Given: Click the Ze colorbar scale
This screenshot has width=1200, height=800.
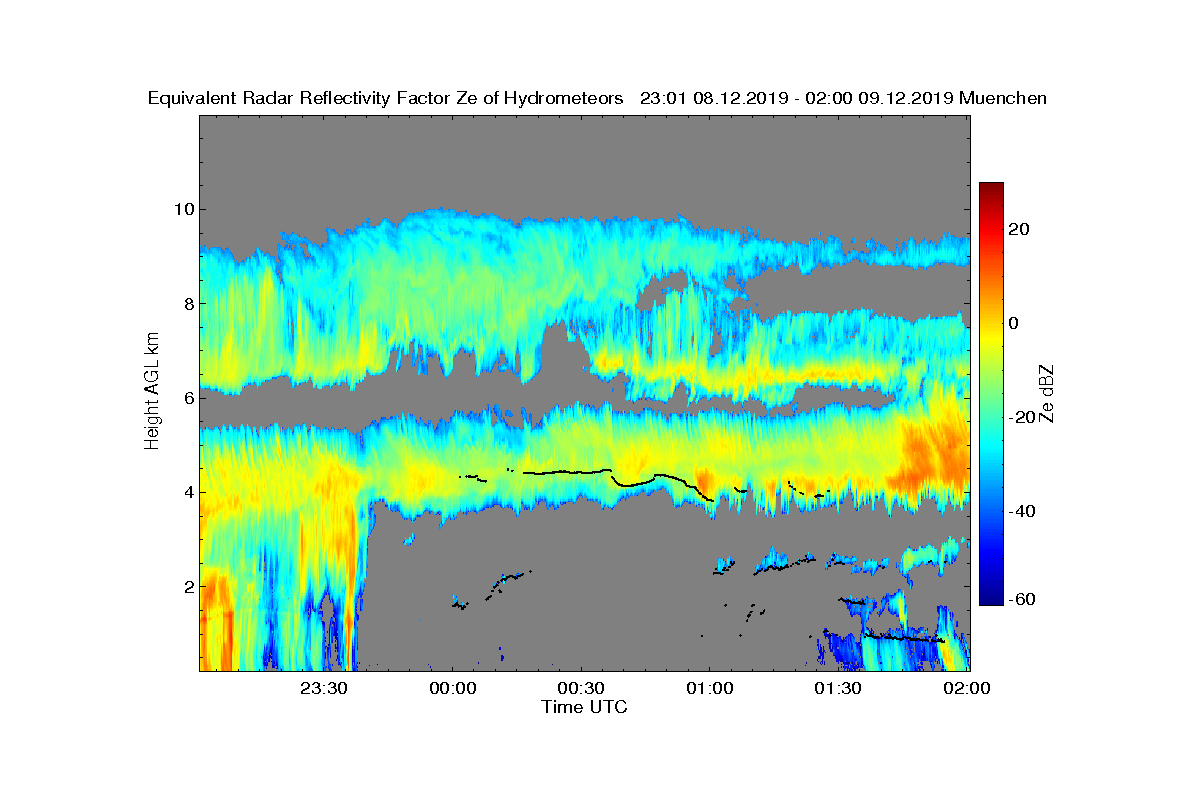Looking at the screenshot, I should click(991, 394).
